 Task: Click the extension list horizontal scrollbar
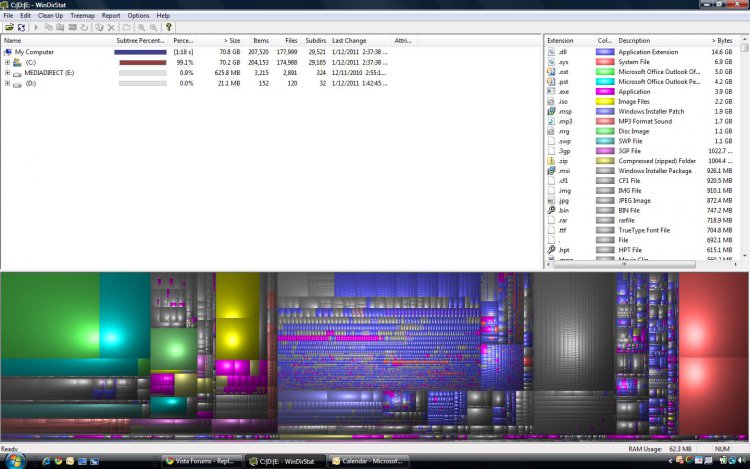tap(624, 264)
